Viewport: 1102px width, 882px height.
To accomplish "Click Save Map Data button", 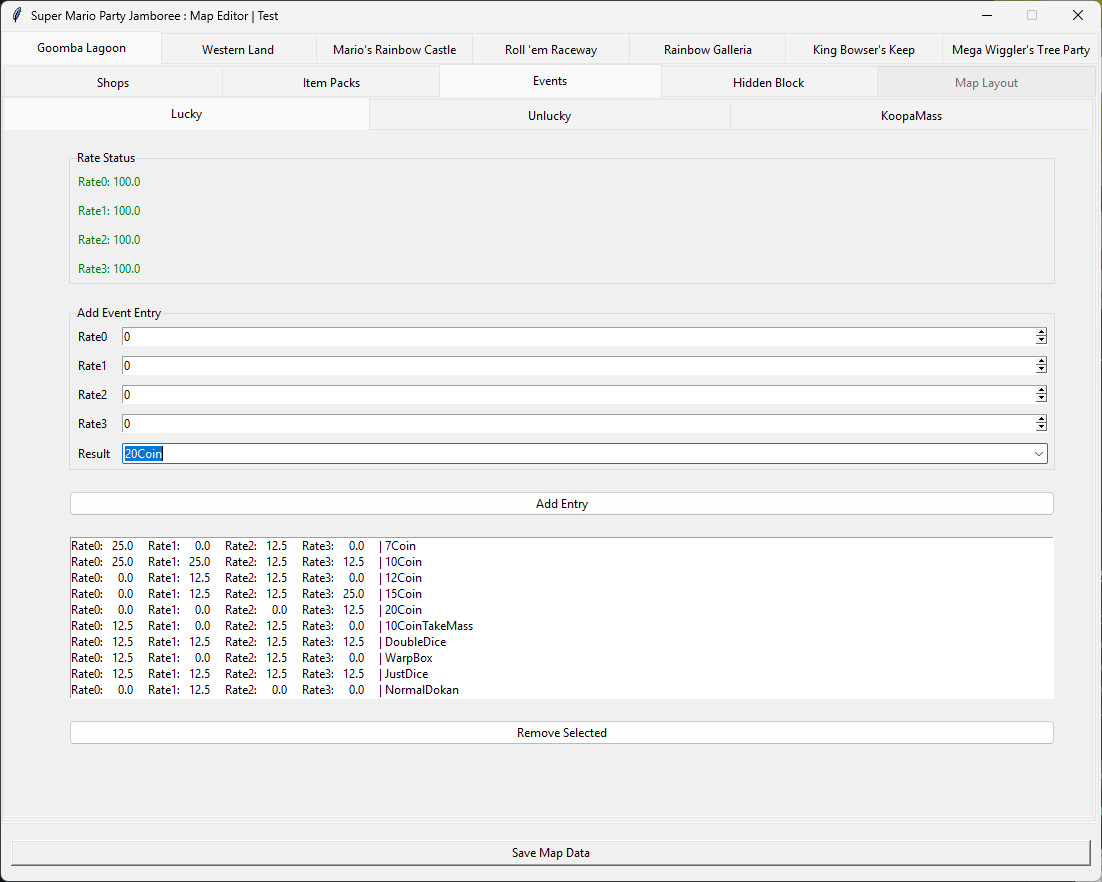I will (550, 853).
